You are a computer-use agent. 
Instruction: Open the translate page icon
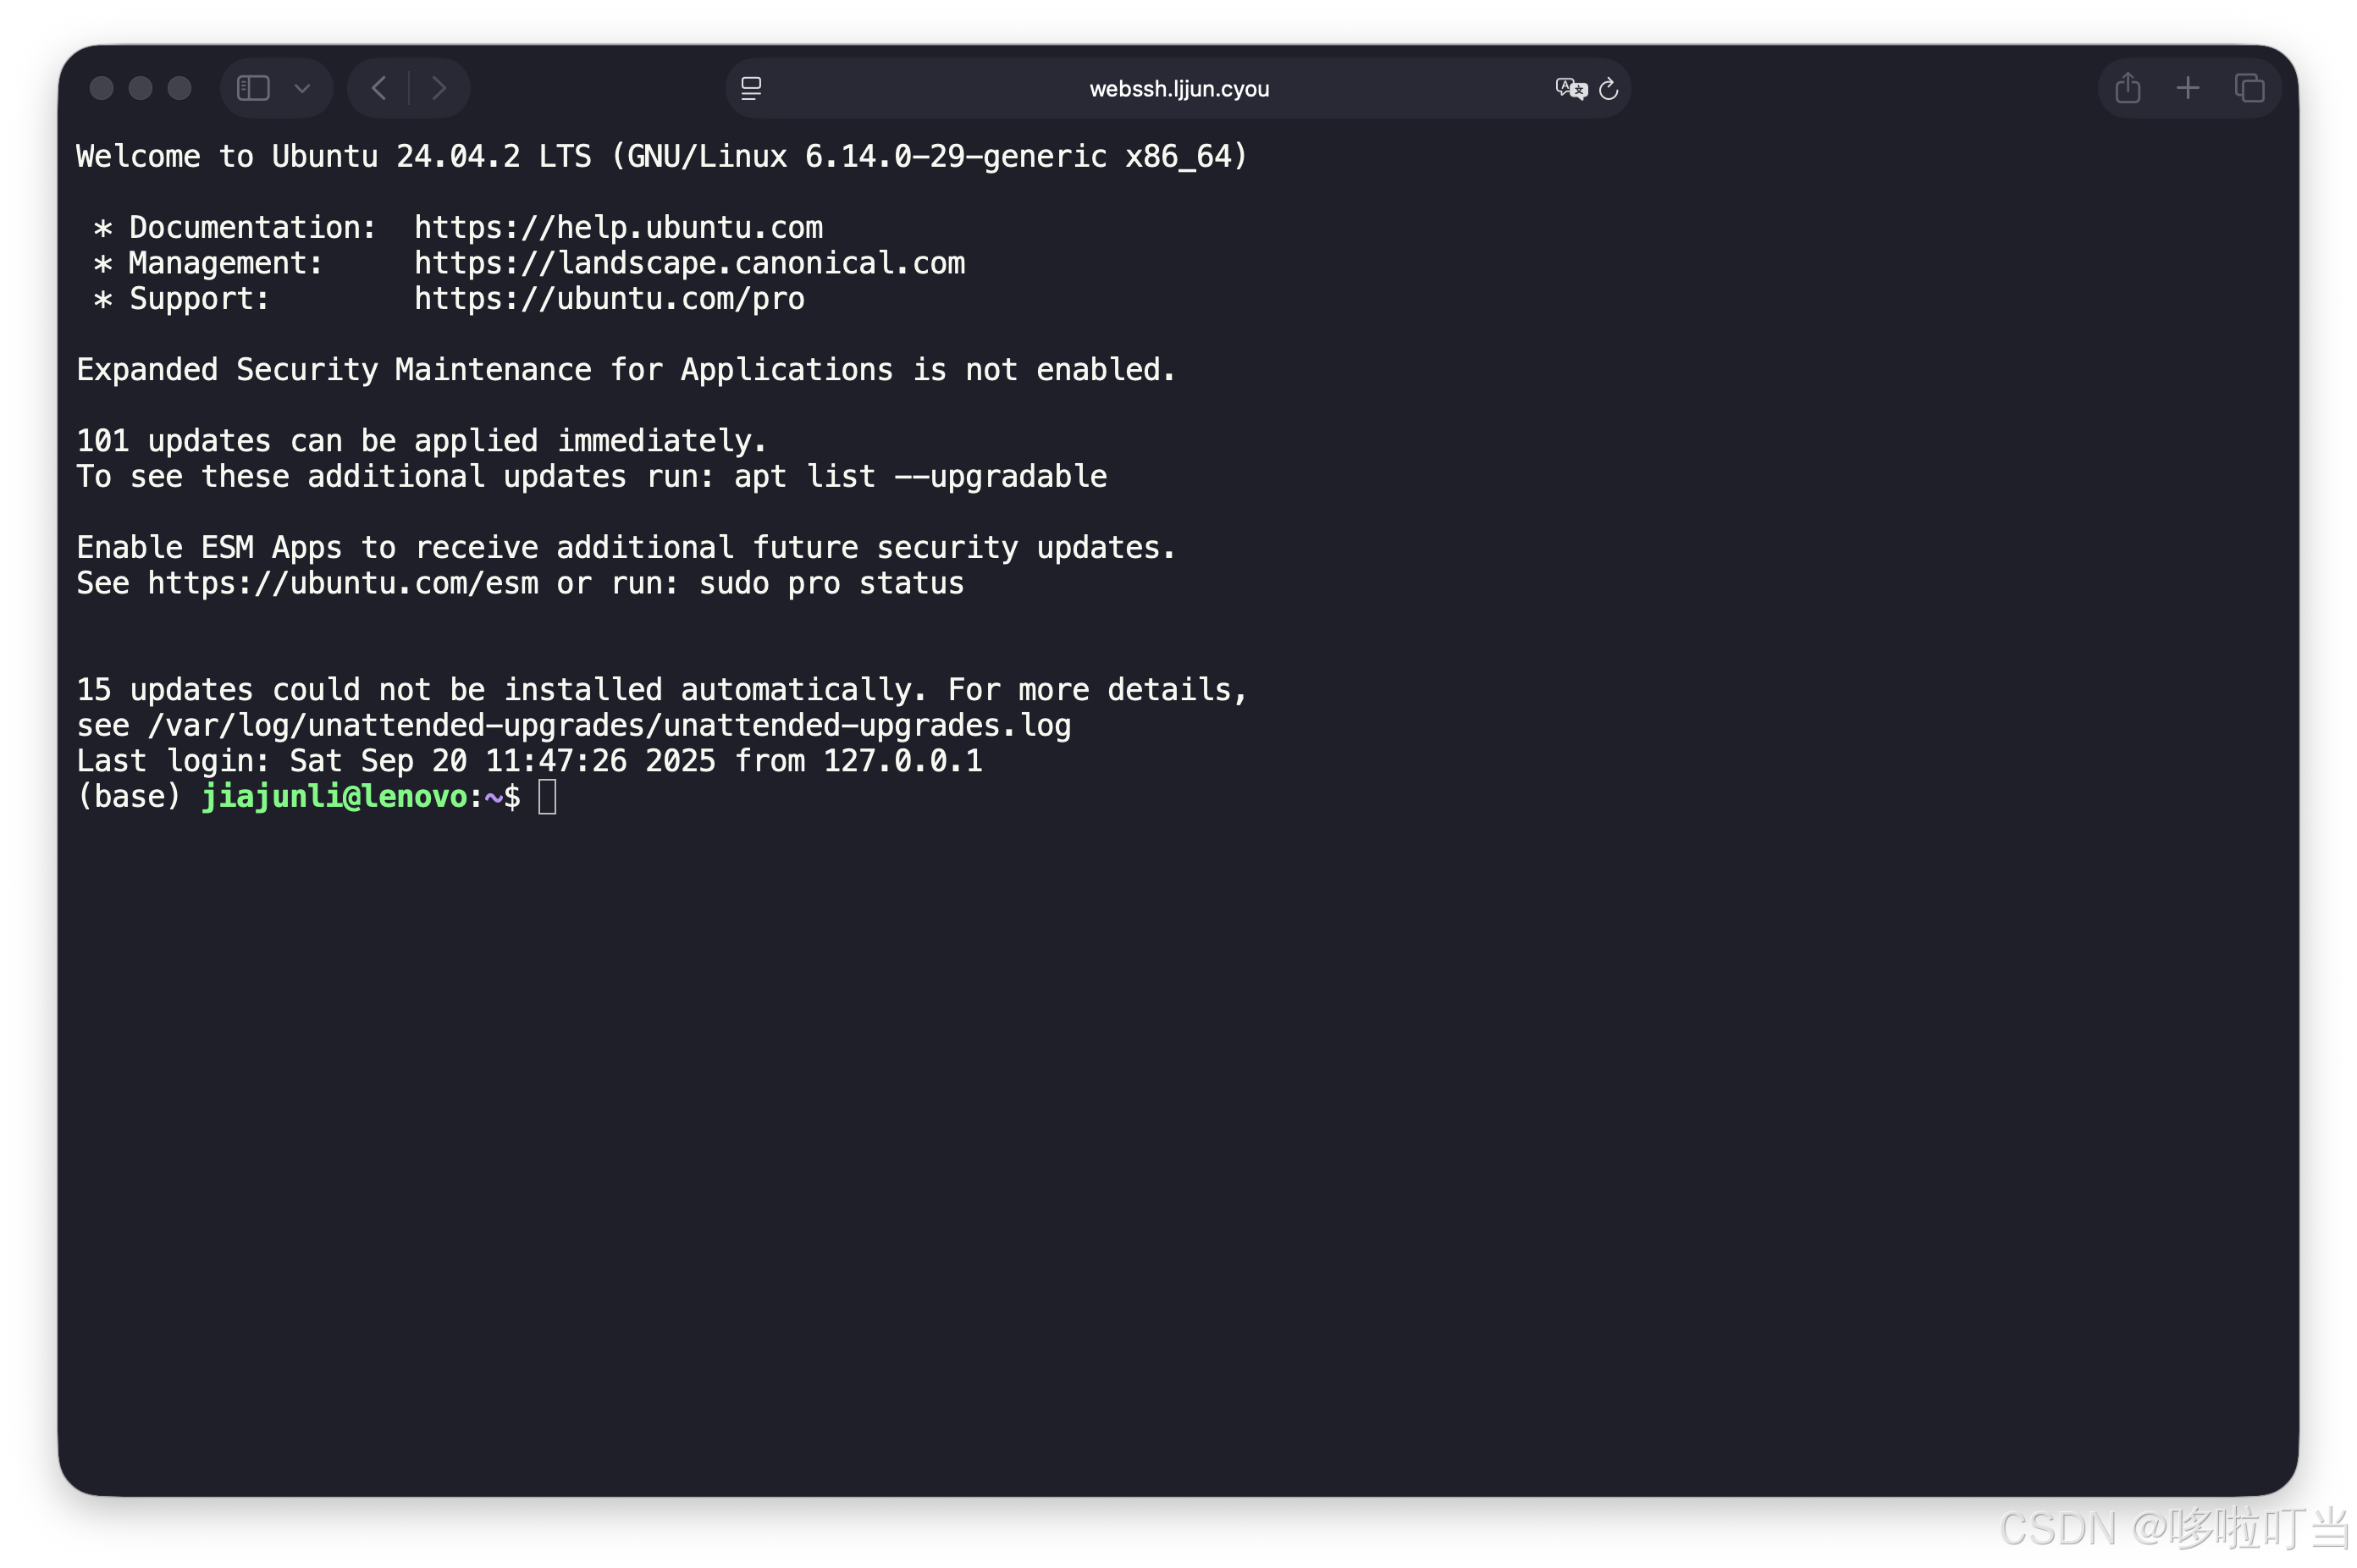click(x=1570, y=88)
